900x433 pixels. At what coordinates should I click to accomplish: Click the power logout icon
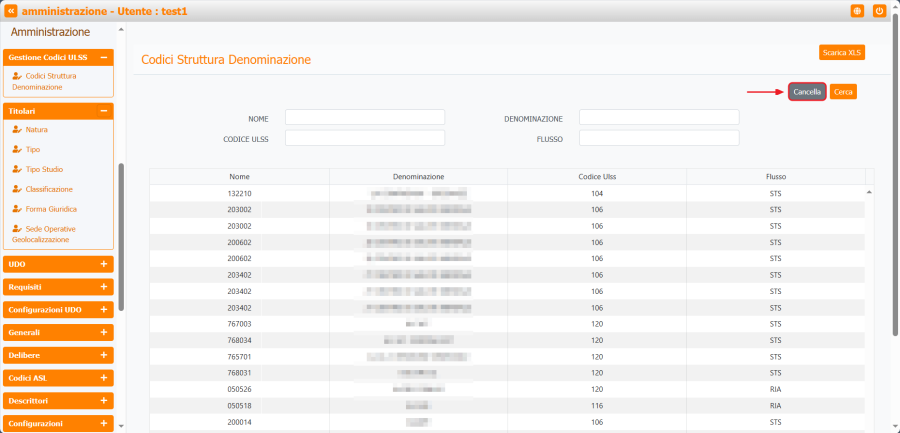tap(880, 11)
